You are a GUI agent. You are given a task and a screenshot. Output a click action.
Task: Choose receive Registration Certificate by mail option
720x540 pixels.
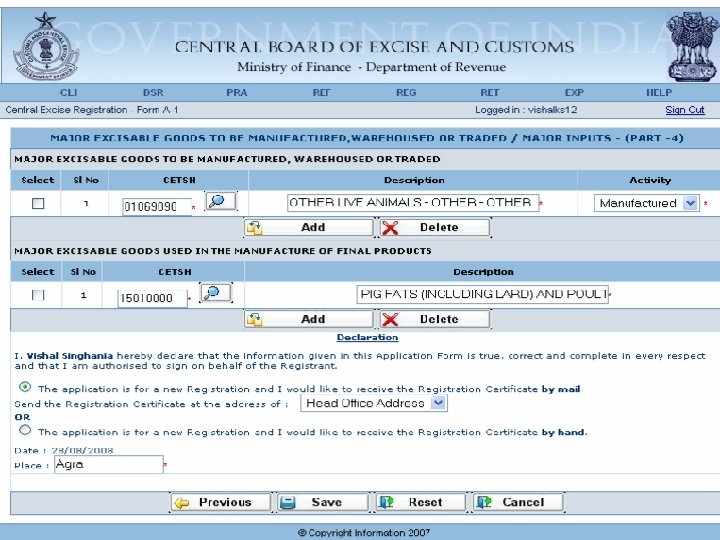(x=25, y=387)
